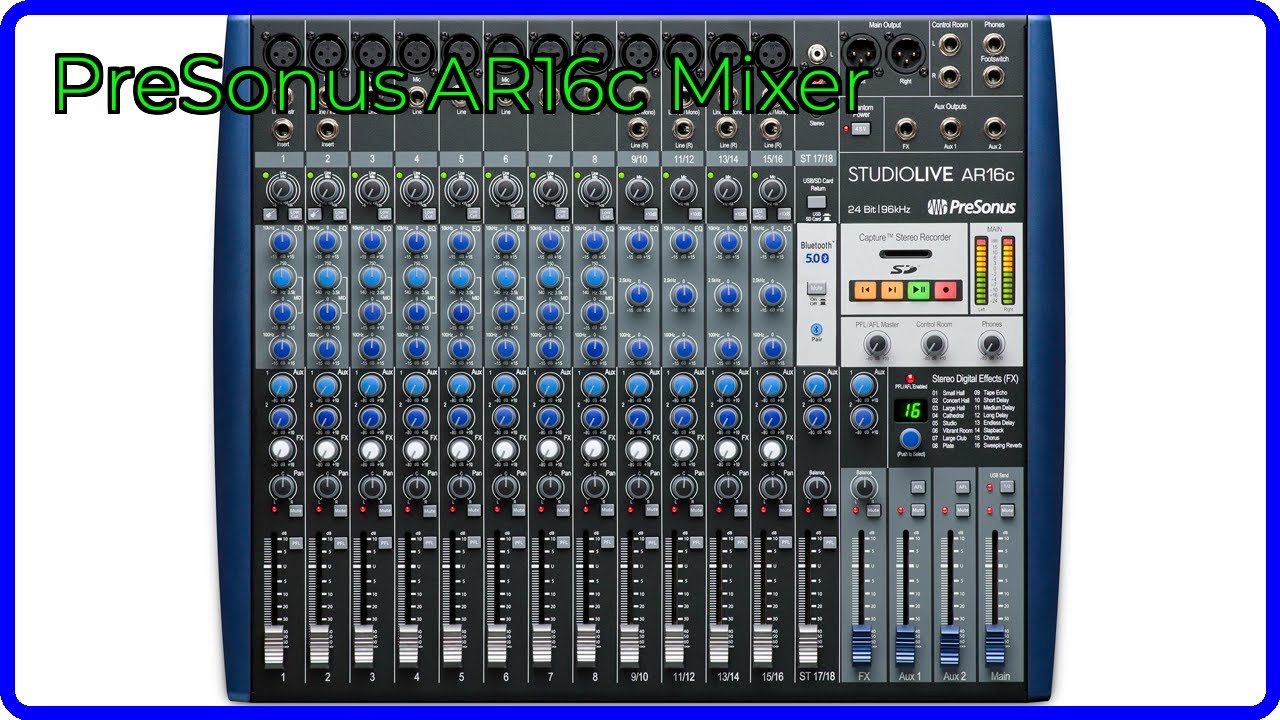The image size is (1280, 720).
Task: Click the blue Bluetooth Pair button
Action: pos(817,328)
